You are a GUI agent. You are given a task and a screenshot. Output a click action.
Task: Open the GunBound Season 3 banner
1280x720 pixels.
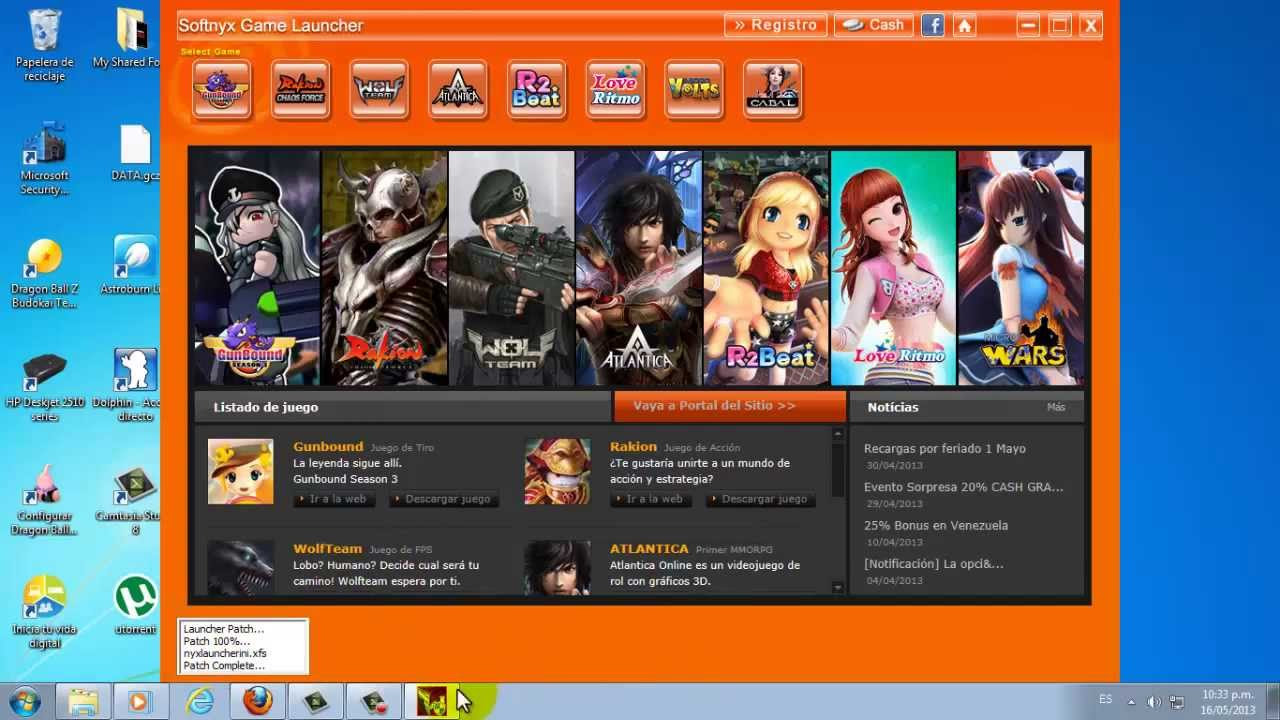[x=257, y=267]
